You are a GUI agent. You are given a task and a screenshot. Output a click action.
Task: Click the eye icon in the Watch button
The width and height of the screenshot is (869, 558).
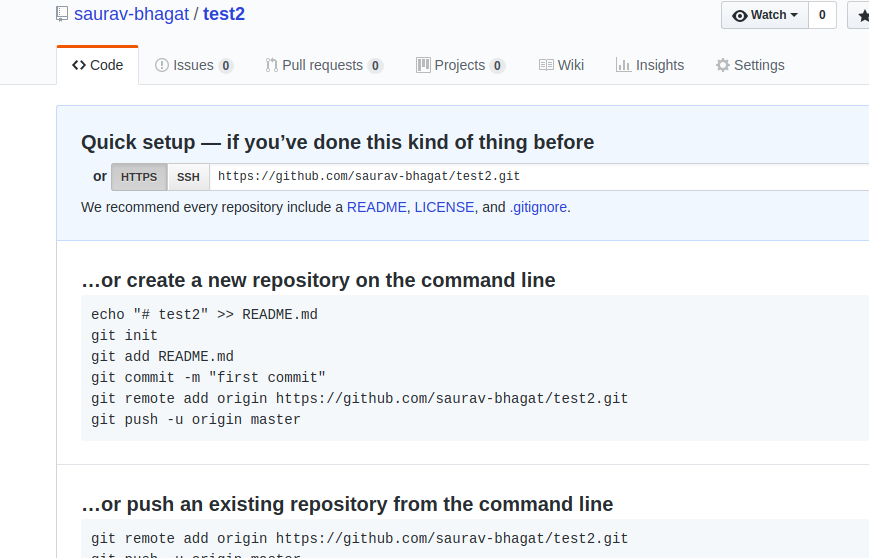pos(740,16)
